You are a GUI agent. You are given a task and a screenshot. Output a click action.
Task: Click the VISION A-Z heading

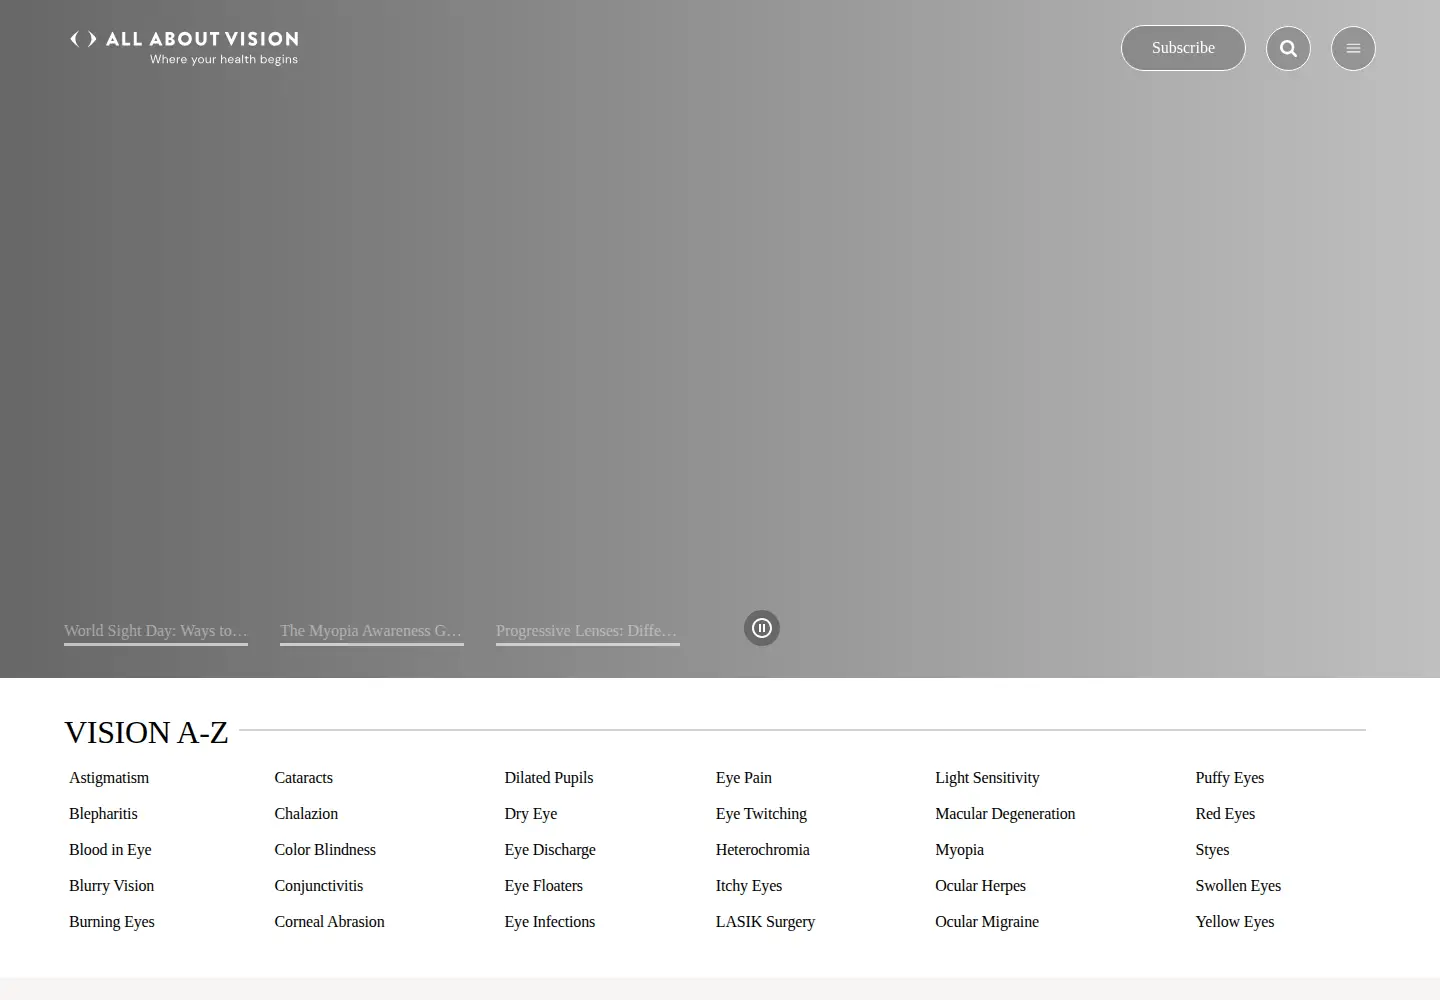(146, 733)
